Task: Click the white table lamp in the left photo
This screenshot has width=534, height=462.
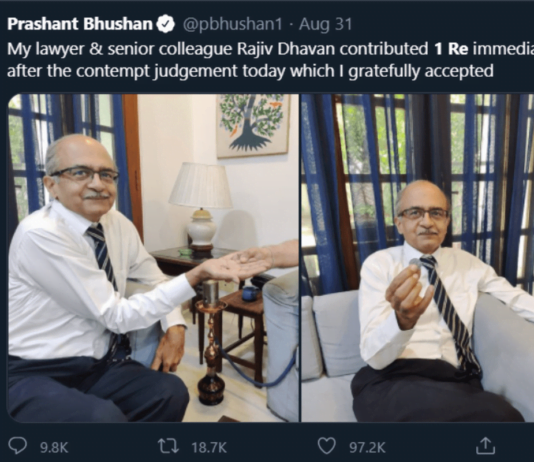Action: coord(201,206)
